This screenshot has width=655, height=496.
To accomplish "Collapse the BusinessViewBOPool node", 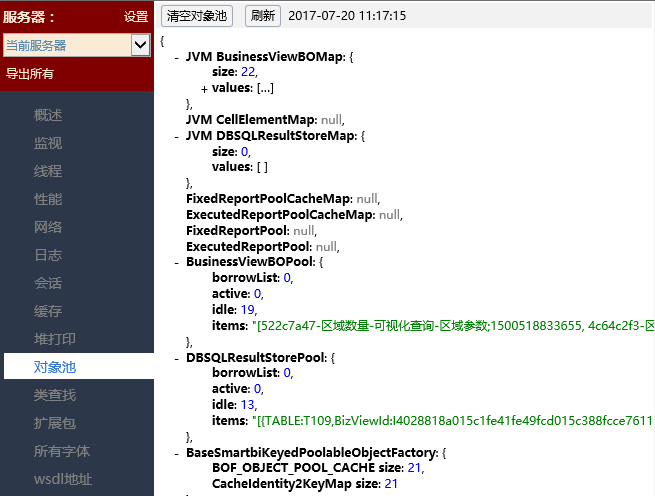I will [177, 263].
